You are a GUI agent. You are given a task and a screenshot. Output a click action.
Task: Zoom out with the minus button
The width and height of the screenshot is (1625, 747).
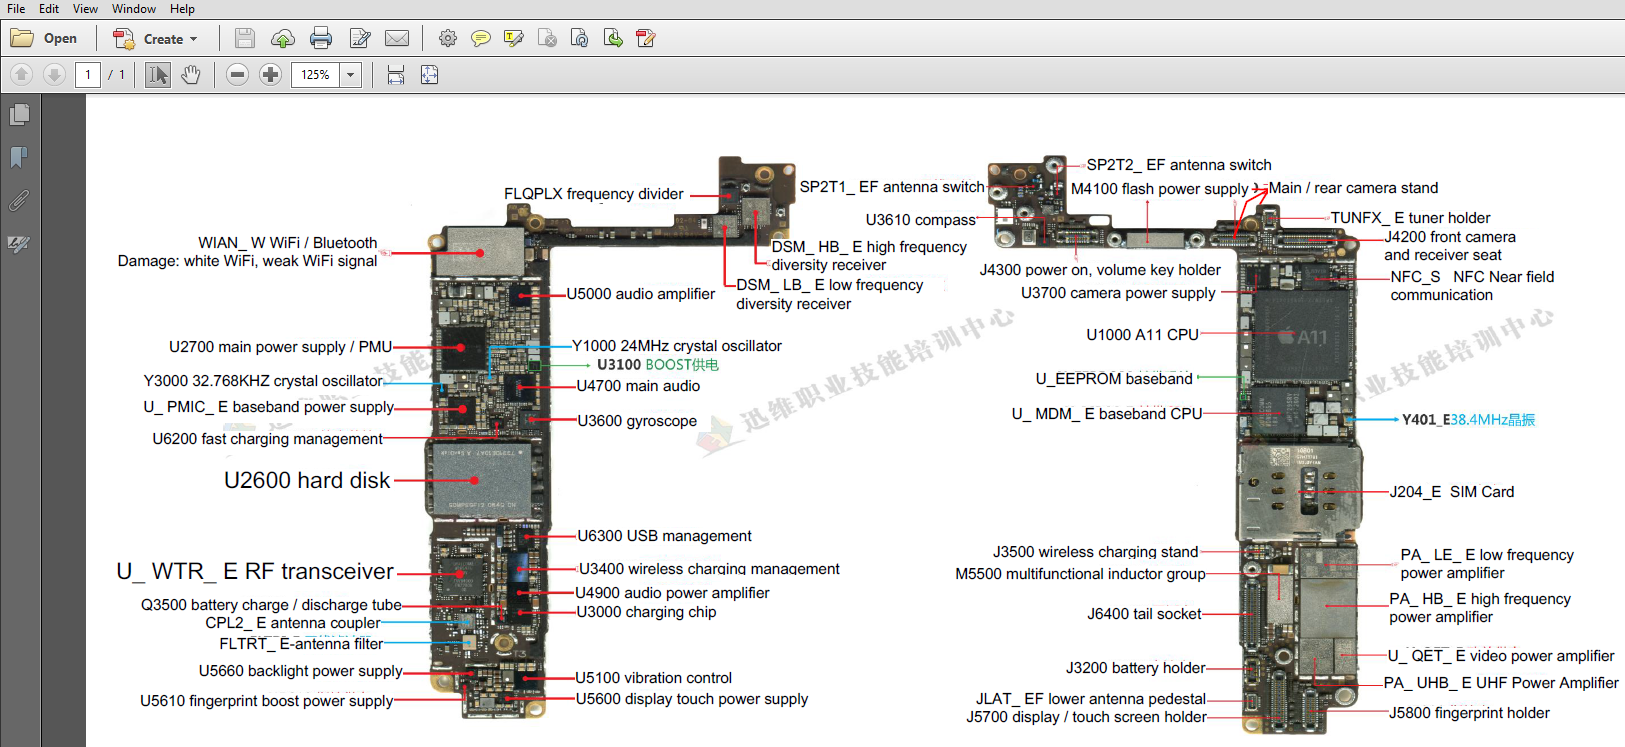(237, 75)
